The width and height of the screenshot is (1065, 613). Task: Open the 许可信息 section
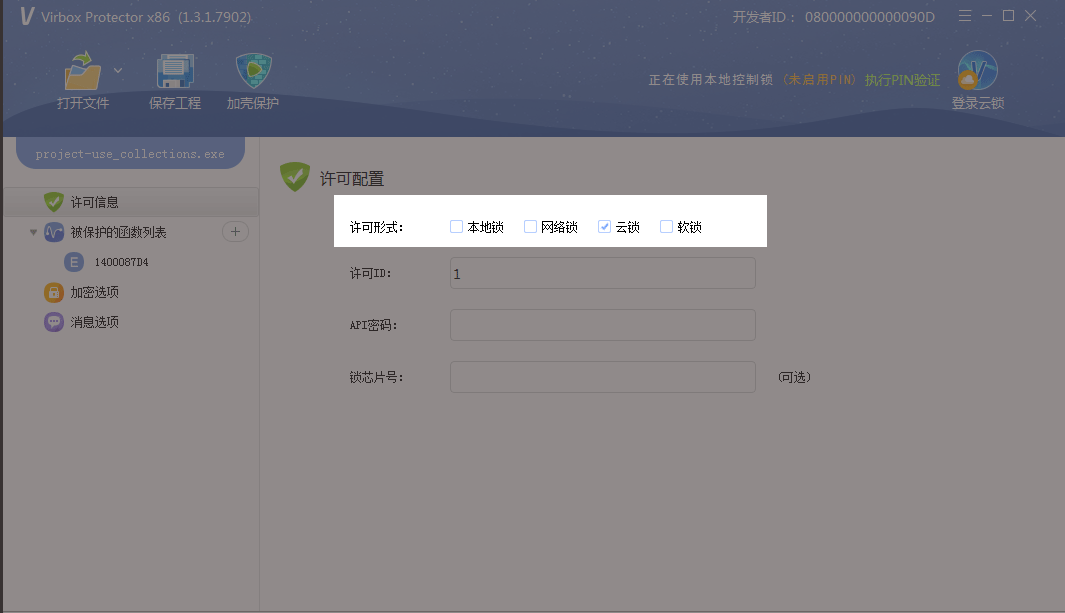[x=131, y=202]
